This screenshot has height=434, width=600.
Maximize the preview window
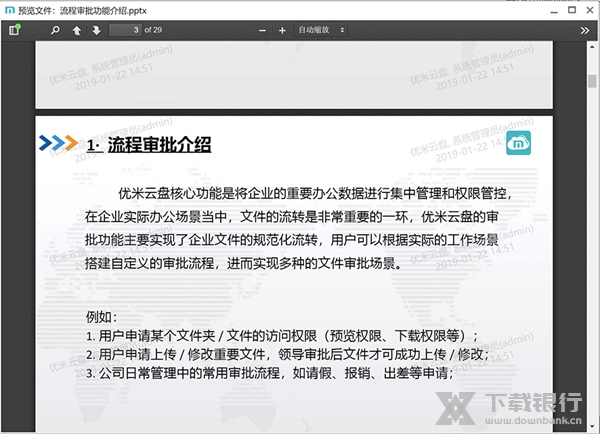(572, 10)
